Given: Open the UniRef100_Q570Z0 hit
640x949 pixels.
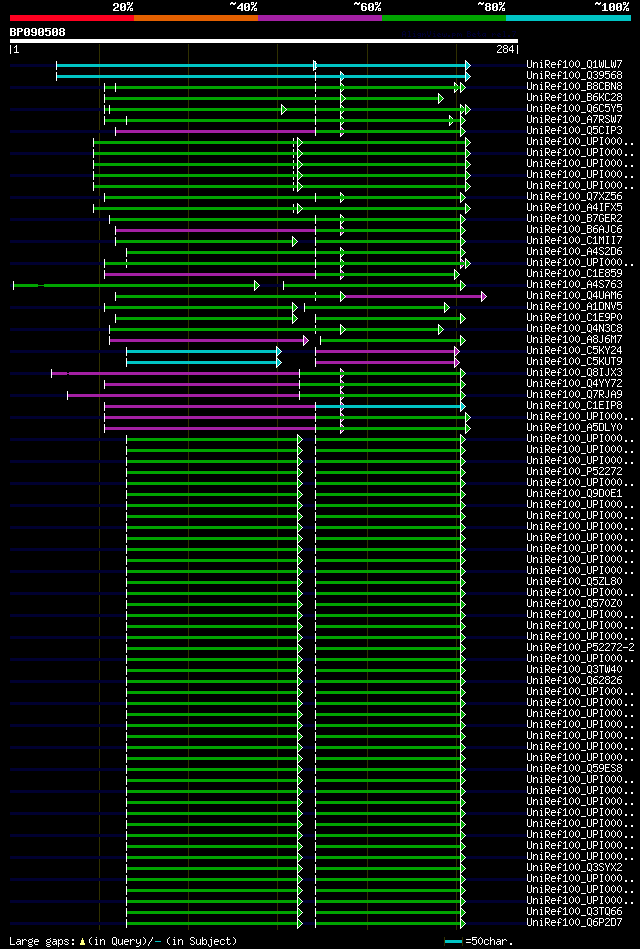Looking at the screenshot, I should pos(574,604).
